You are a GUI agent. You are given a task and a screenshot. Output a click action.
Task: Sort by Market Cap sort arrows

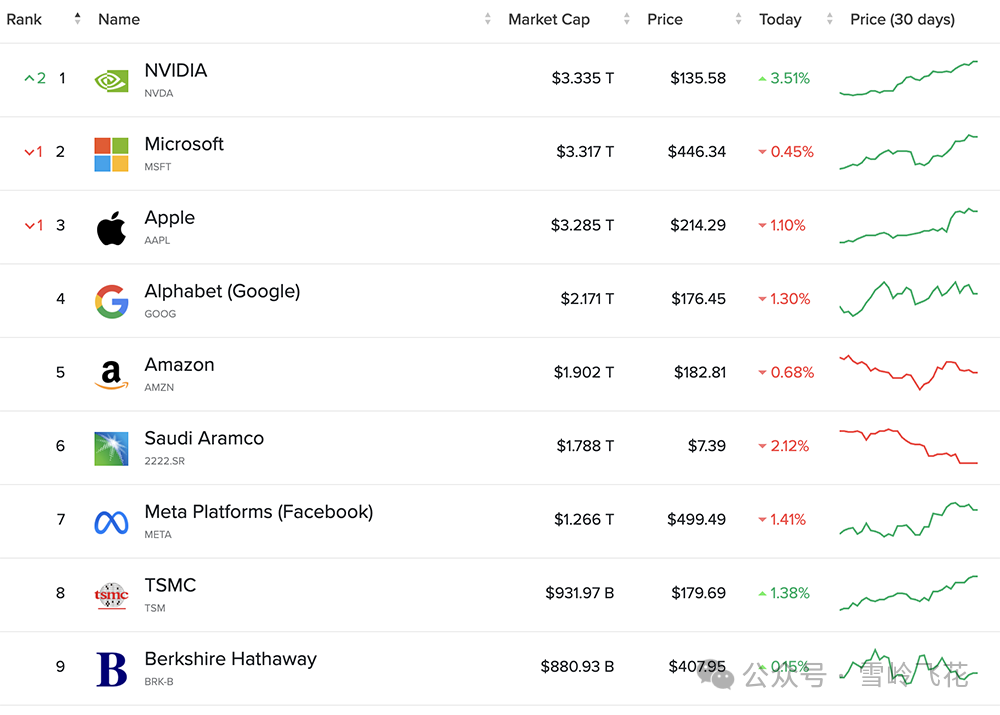point(626,18)
